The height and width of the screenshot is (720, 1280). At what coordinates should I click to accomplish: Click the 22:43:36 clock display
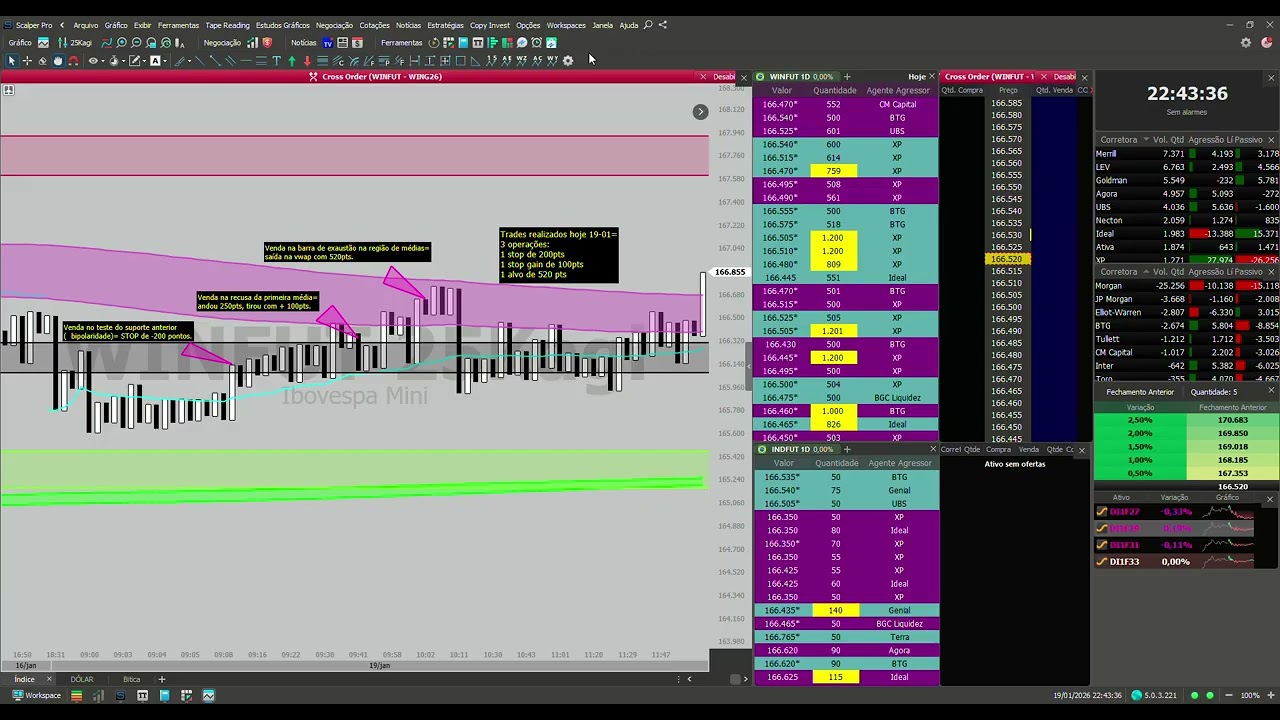(x=1187, y=93)
